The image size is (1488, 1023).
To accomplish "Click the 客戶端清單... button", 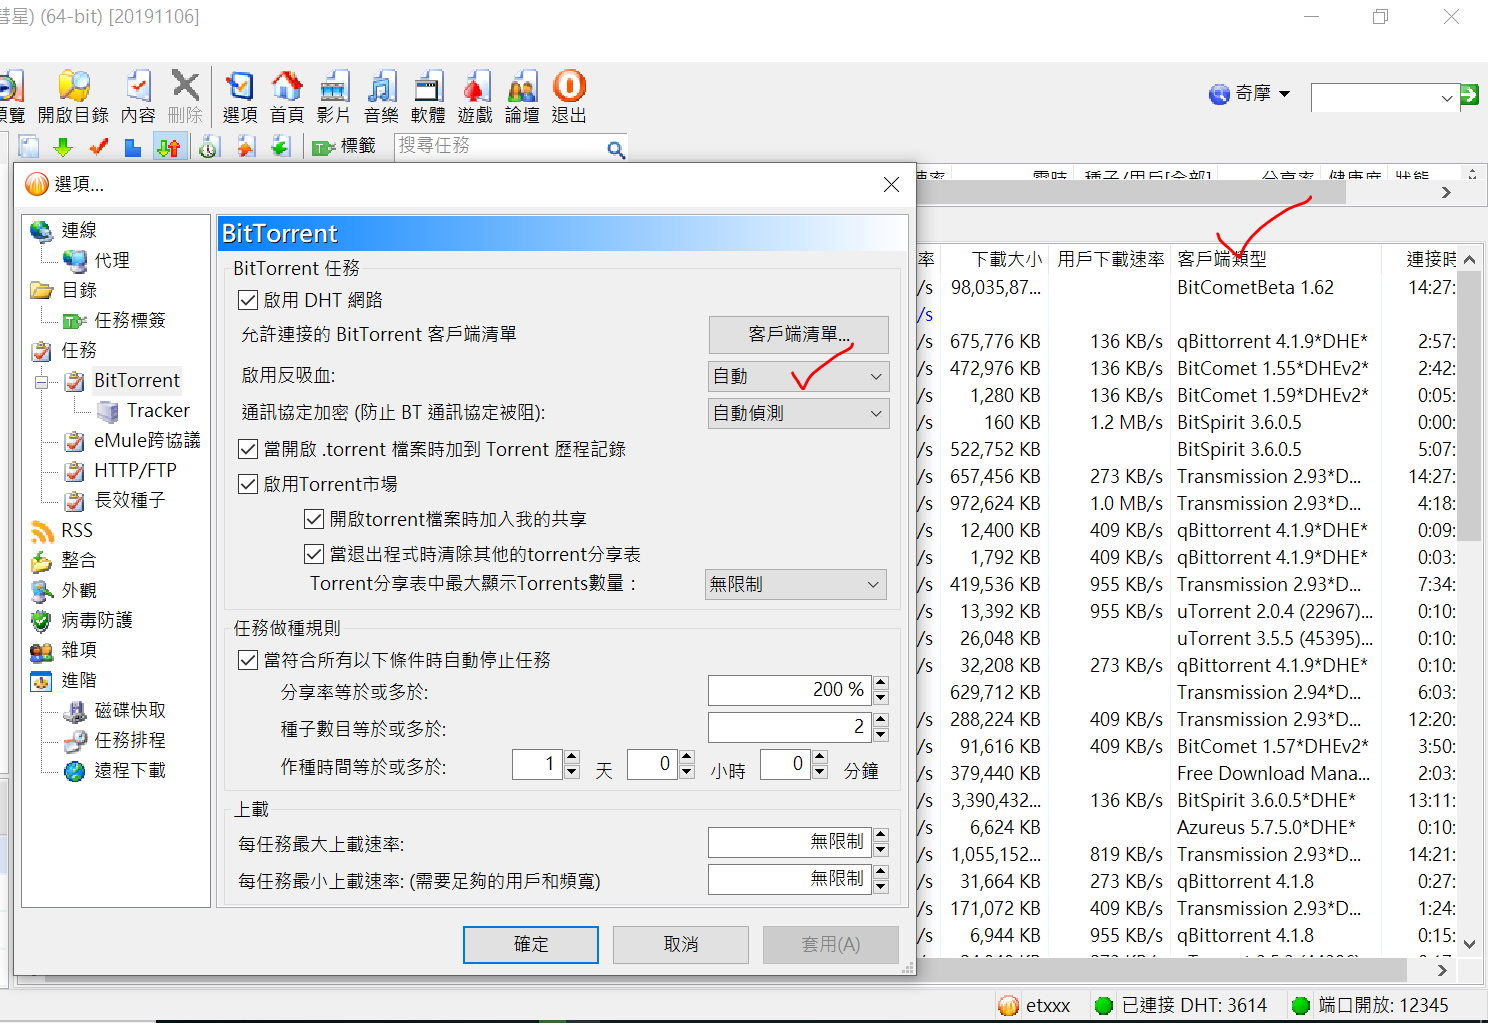I will click(x=798, y=334).
